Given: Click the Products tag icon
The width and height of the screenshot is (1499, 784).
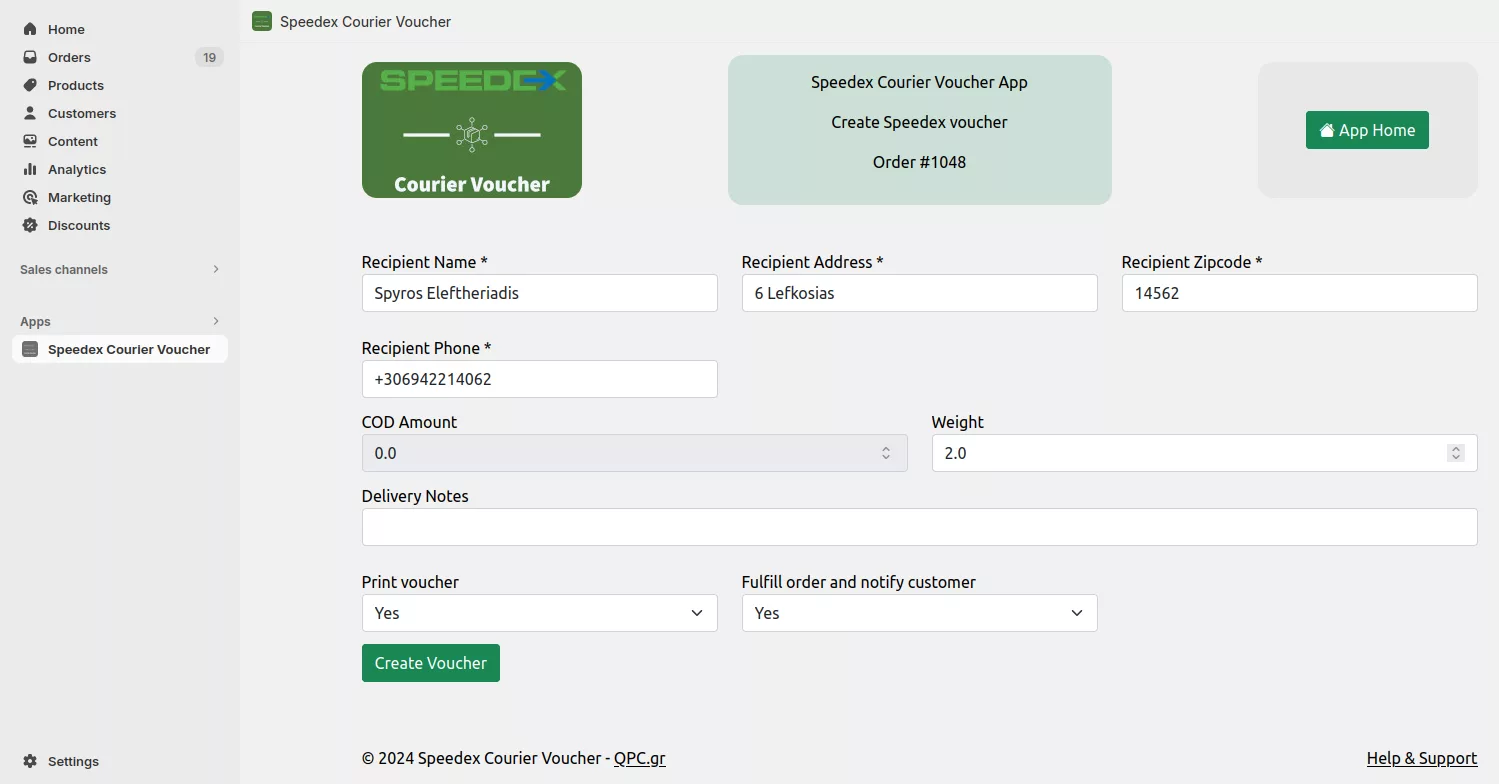Looking at the screenshot, I should click(x=30, y=85).
